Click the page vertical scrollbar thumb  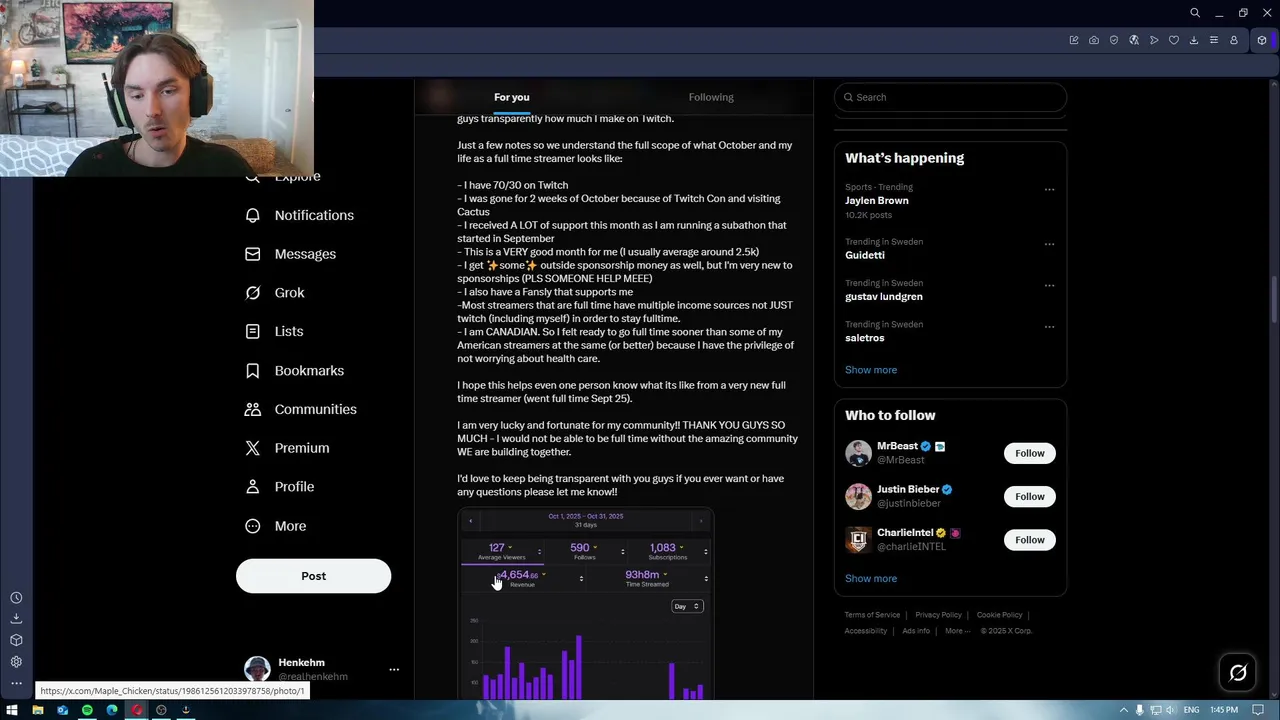[x=1273, y=298]
